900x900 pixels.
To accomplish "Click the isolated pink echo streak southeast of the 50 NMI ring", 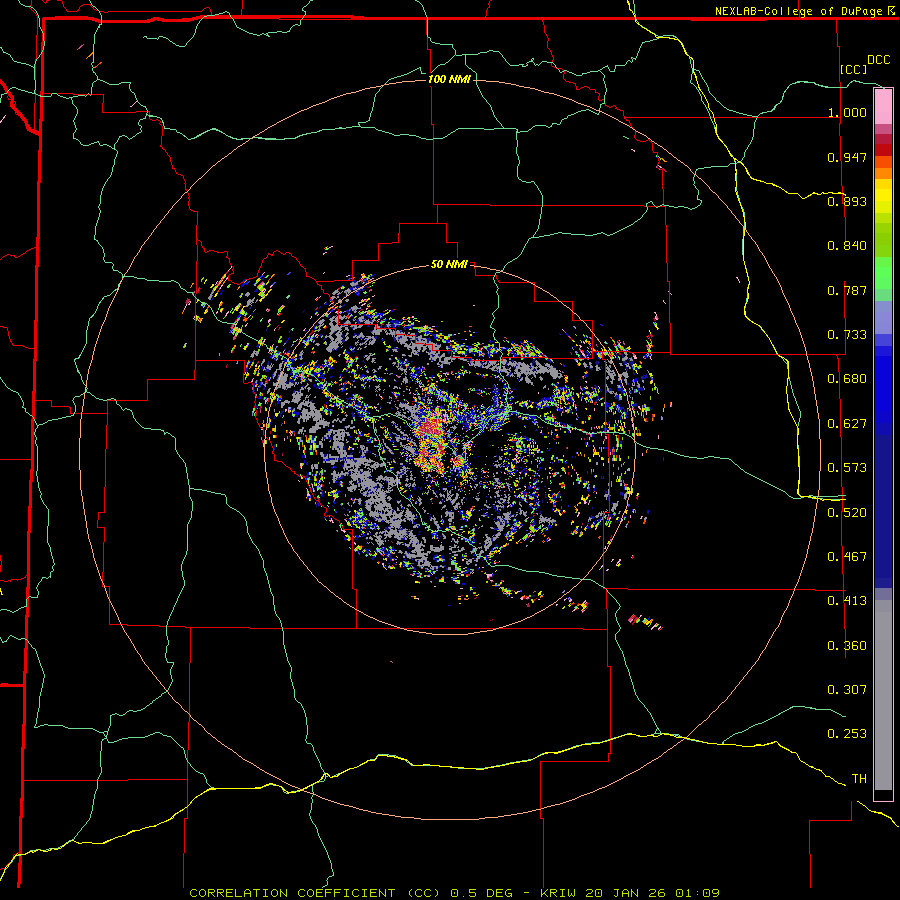I will point(645,622).
